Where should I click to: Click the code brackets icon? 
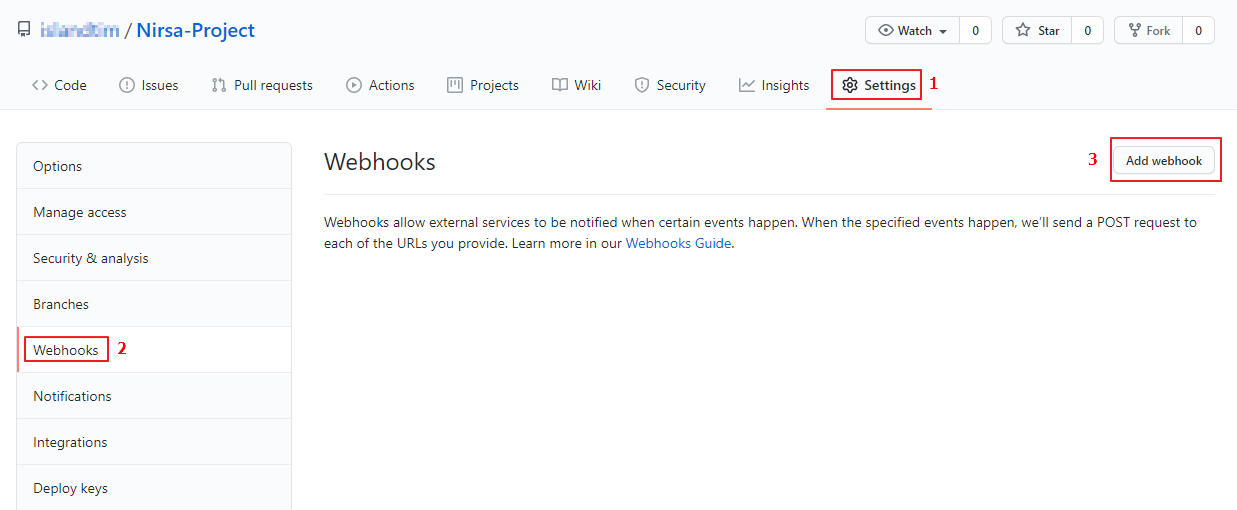[40, 85]
